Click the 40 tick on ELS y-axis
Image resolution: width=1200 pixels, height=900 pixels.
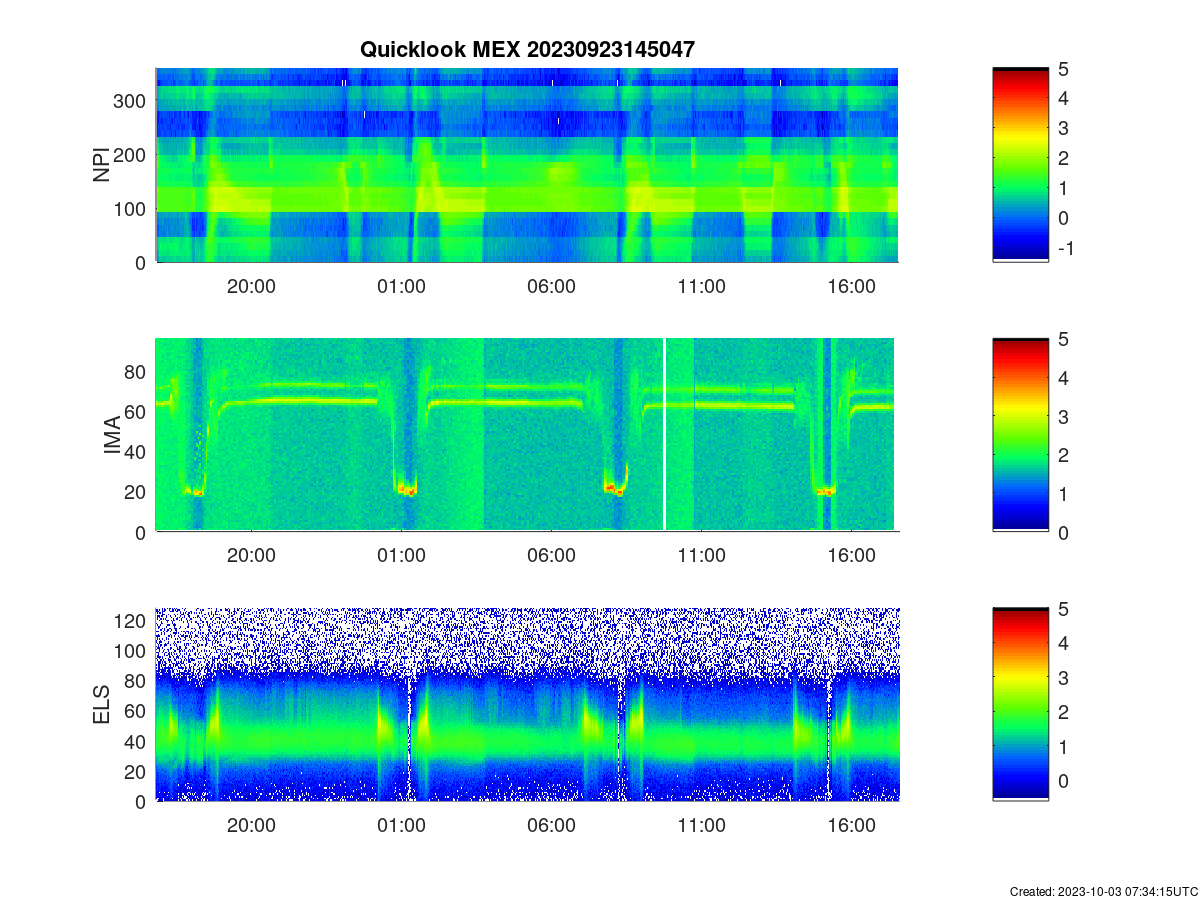pos(137,741)
